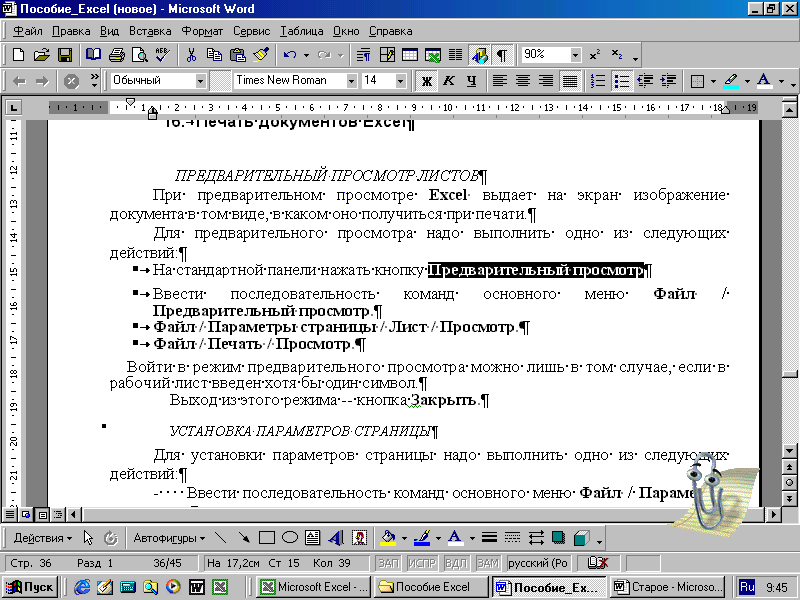Screen dimensions: 800x600
Task: Decrease the paragraph indent
Action: [645, 81]
